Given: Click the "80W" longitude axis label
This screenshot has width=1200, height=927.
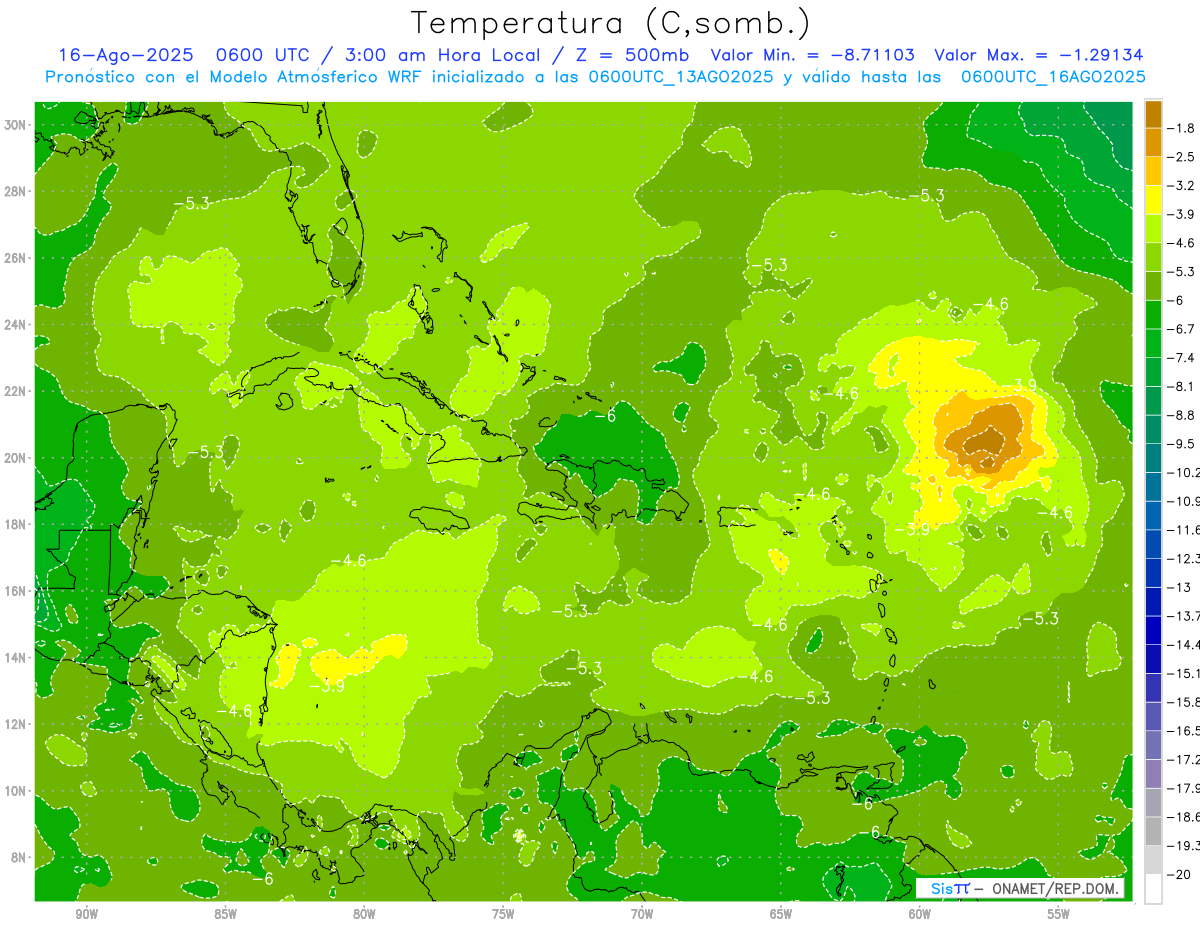Looking at the screenshot, I should 364,914.
